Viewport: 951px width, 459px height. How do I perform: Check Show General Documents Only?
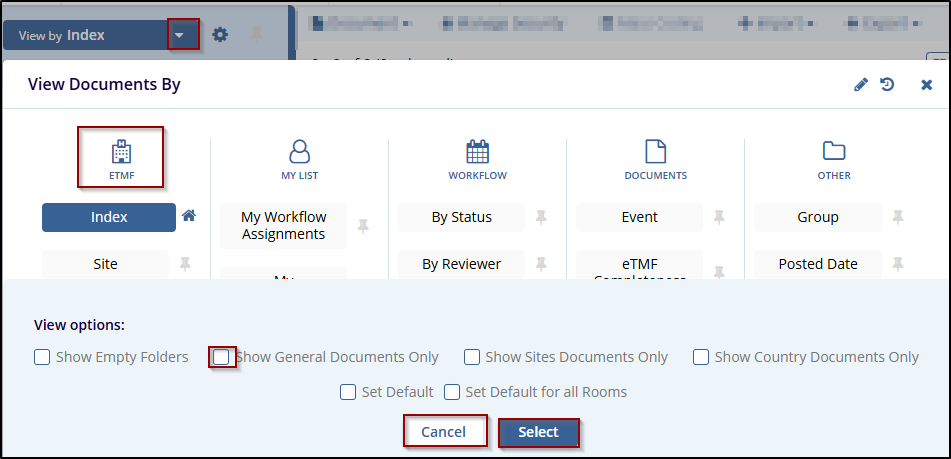pyautogui.click(x=222, y=357)
